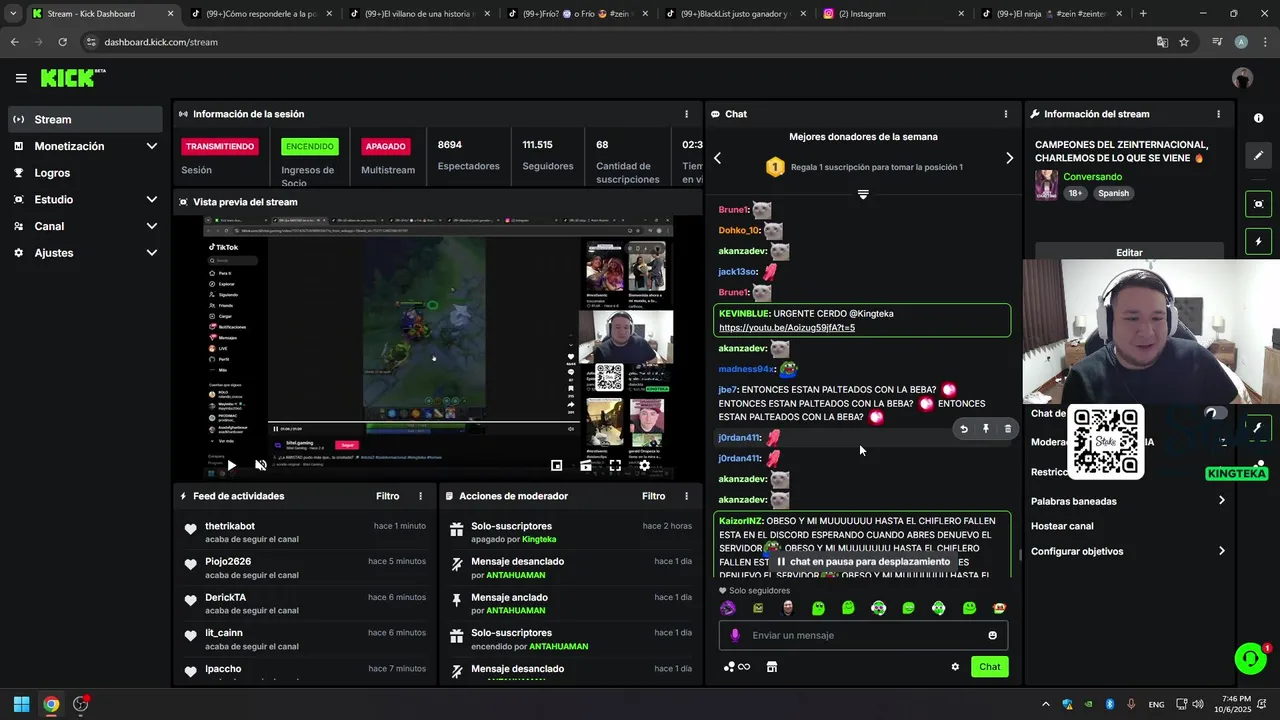Click the clip capture icon on right rail
The width and height of the screenshot is (1280, 720).
pos(1258,204)
